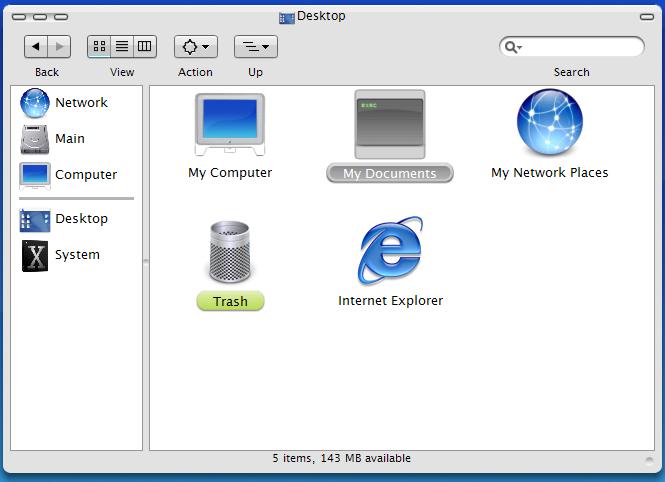Viewport: 665px width, 482px height.
Task: Switch to list view
Action: (x=122, y=46)
